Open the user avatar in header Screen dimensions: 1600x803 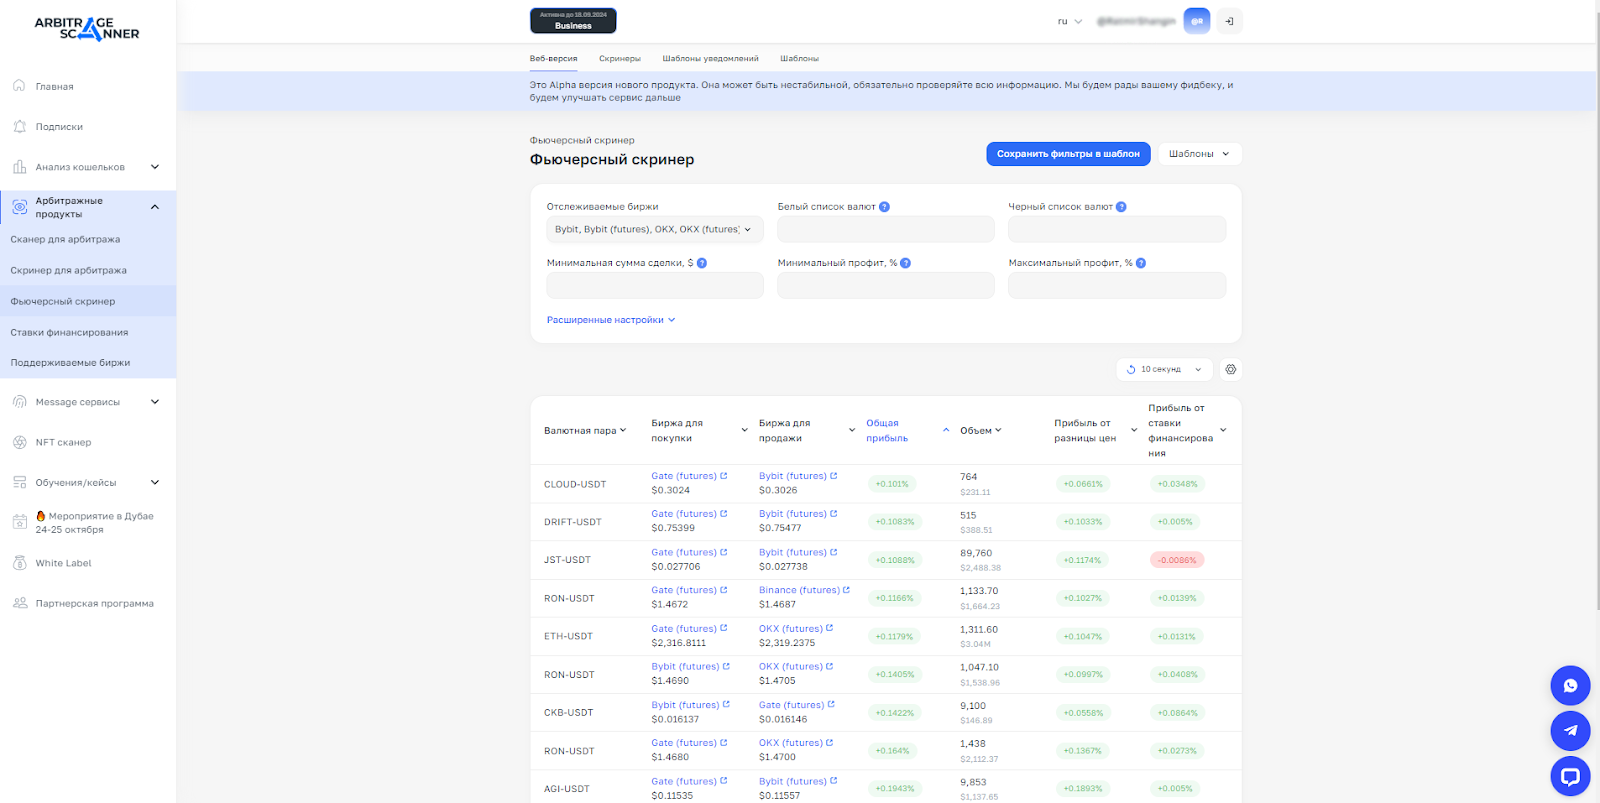(1197, 21)
